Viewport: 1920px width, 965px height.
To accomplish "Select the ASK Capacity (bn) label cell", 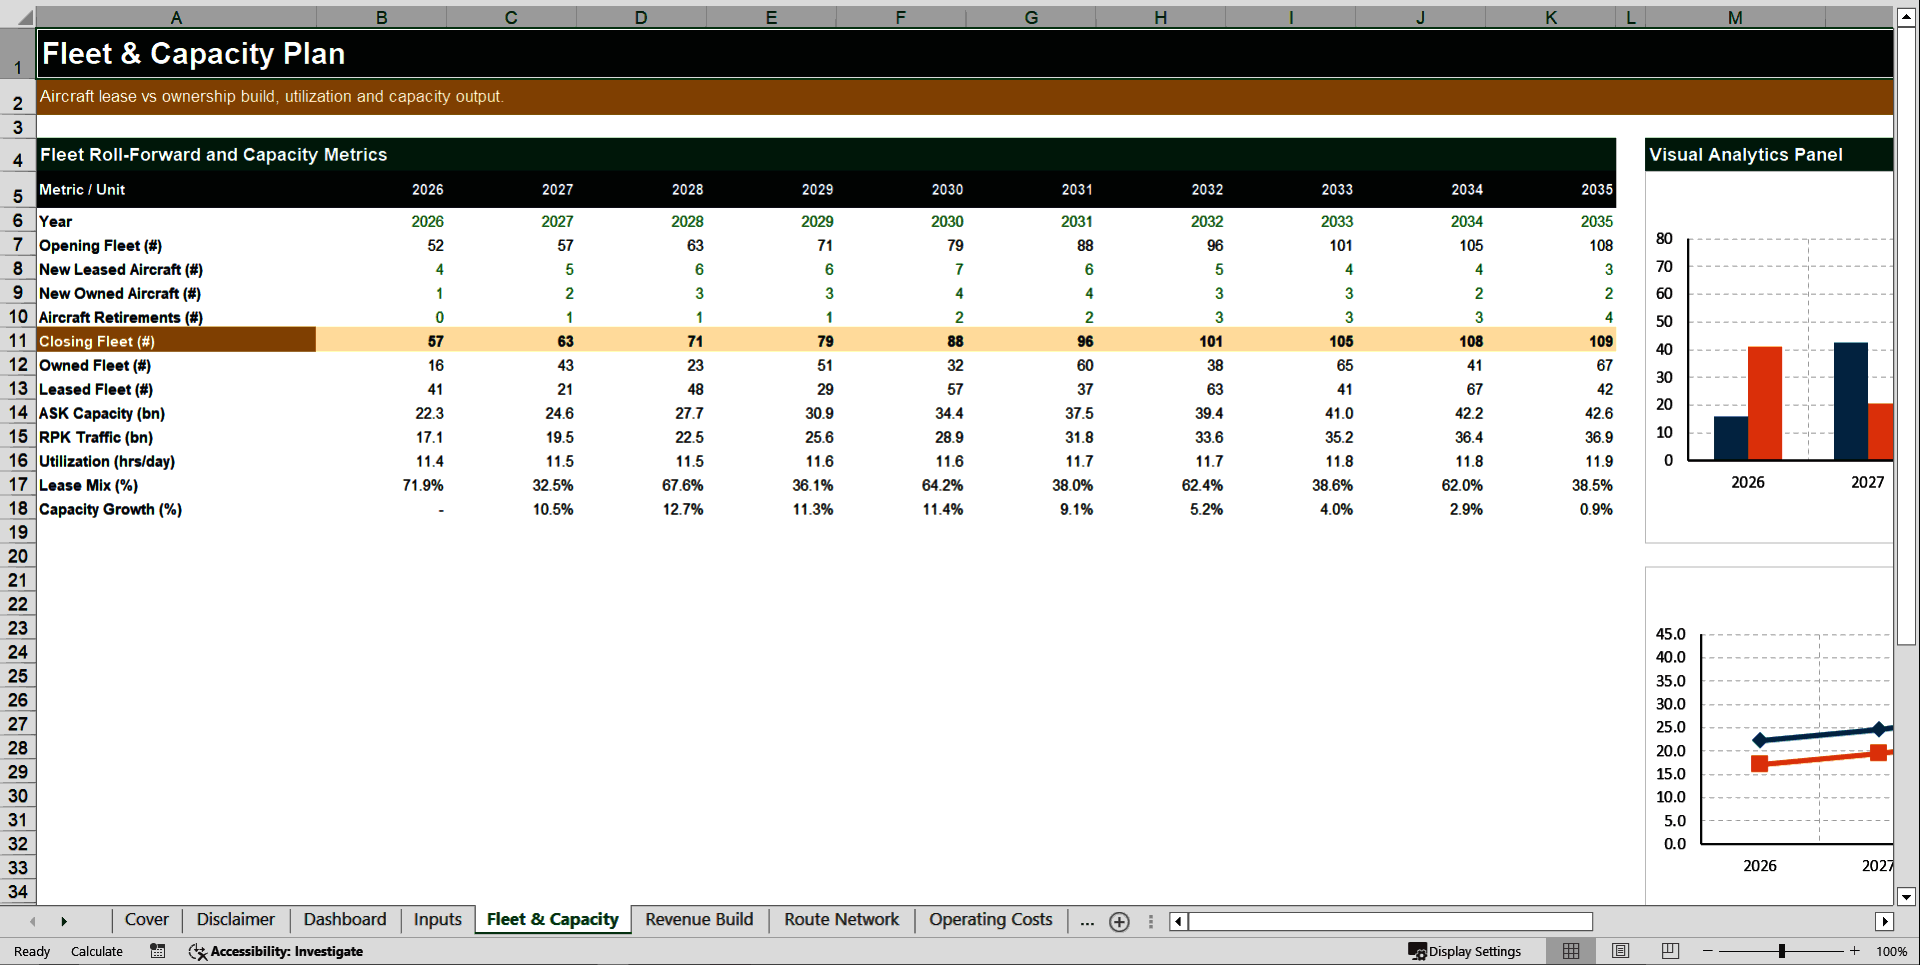I will pyautogui.click(x=176, y=413).
